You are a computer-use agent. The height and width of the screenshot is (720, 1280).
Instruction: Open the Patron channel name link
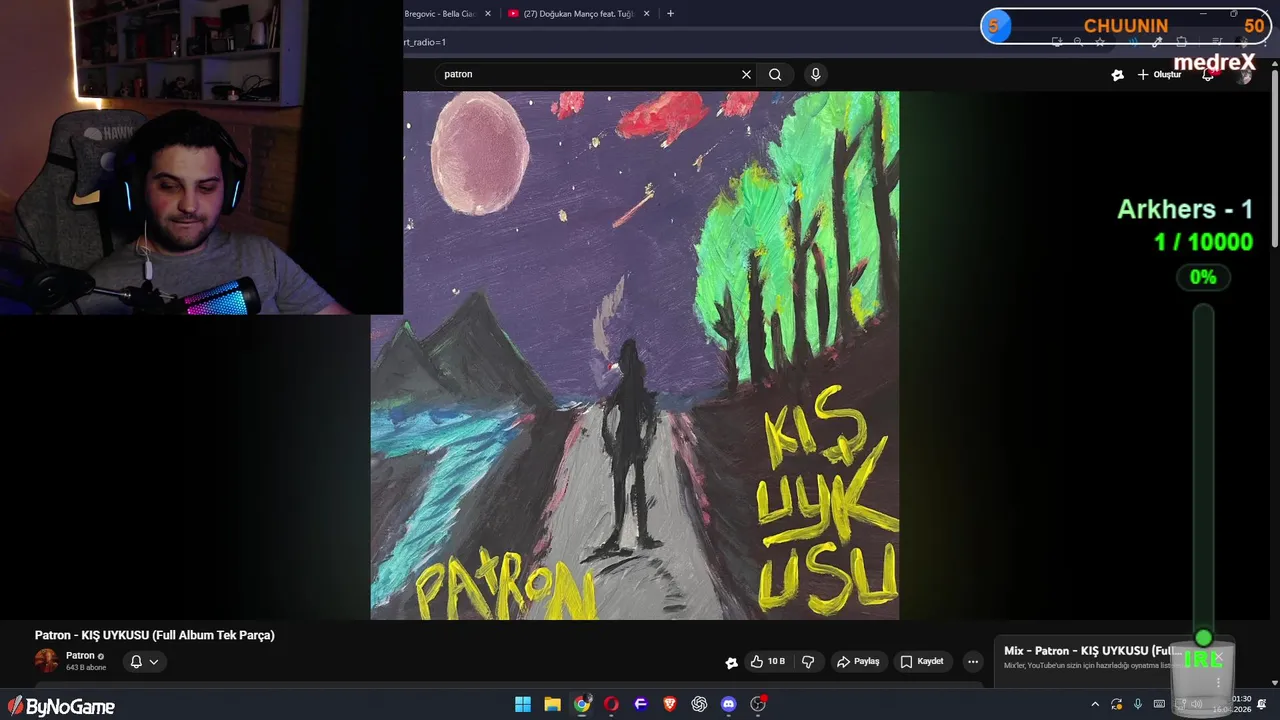[80, 656]
